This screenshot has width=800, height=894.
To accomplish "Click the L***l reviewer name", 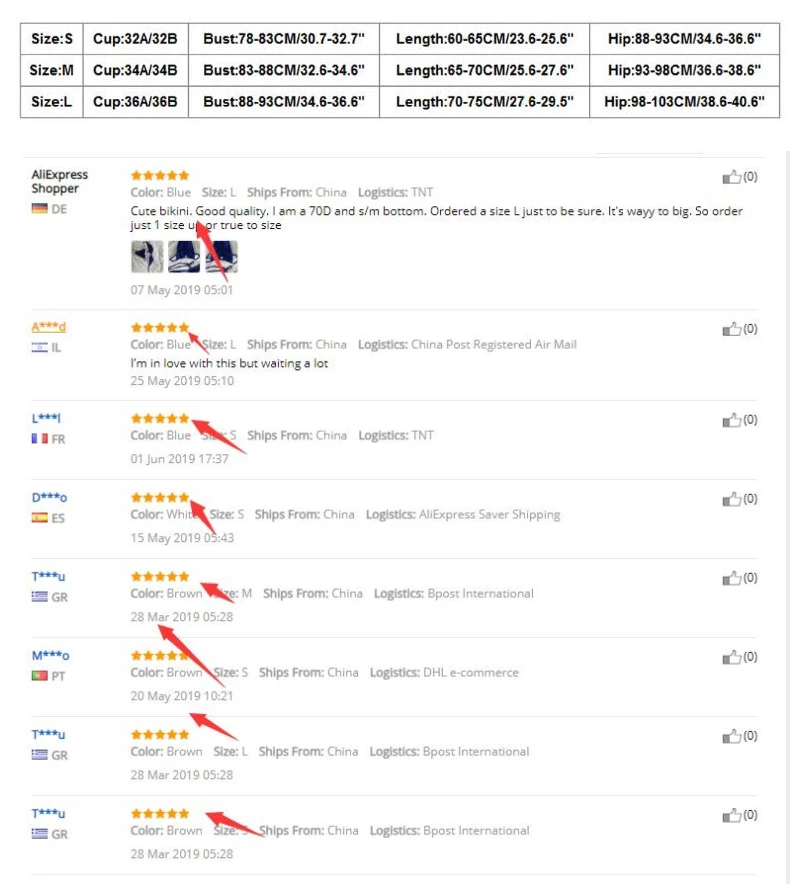I will click(x=46, y=418).
